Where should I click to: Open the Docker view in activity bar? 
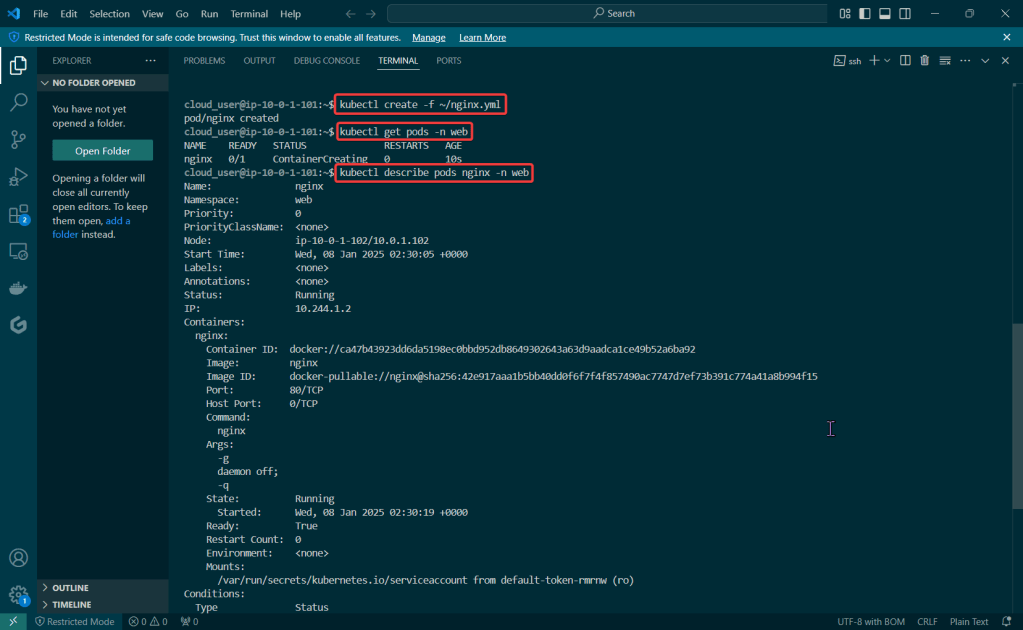18,288
